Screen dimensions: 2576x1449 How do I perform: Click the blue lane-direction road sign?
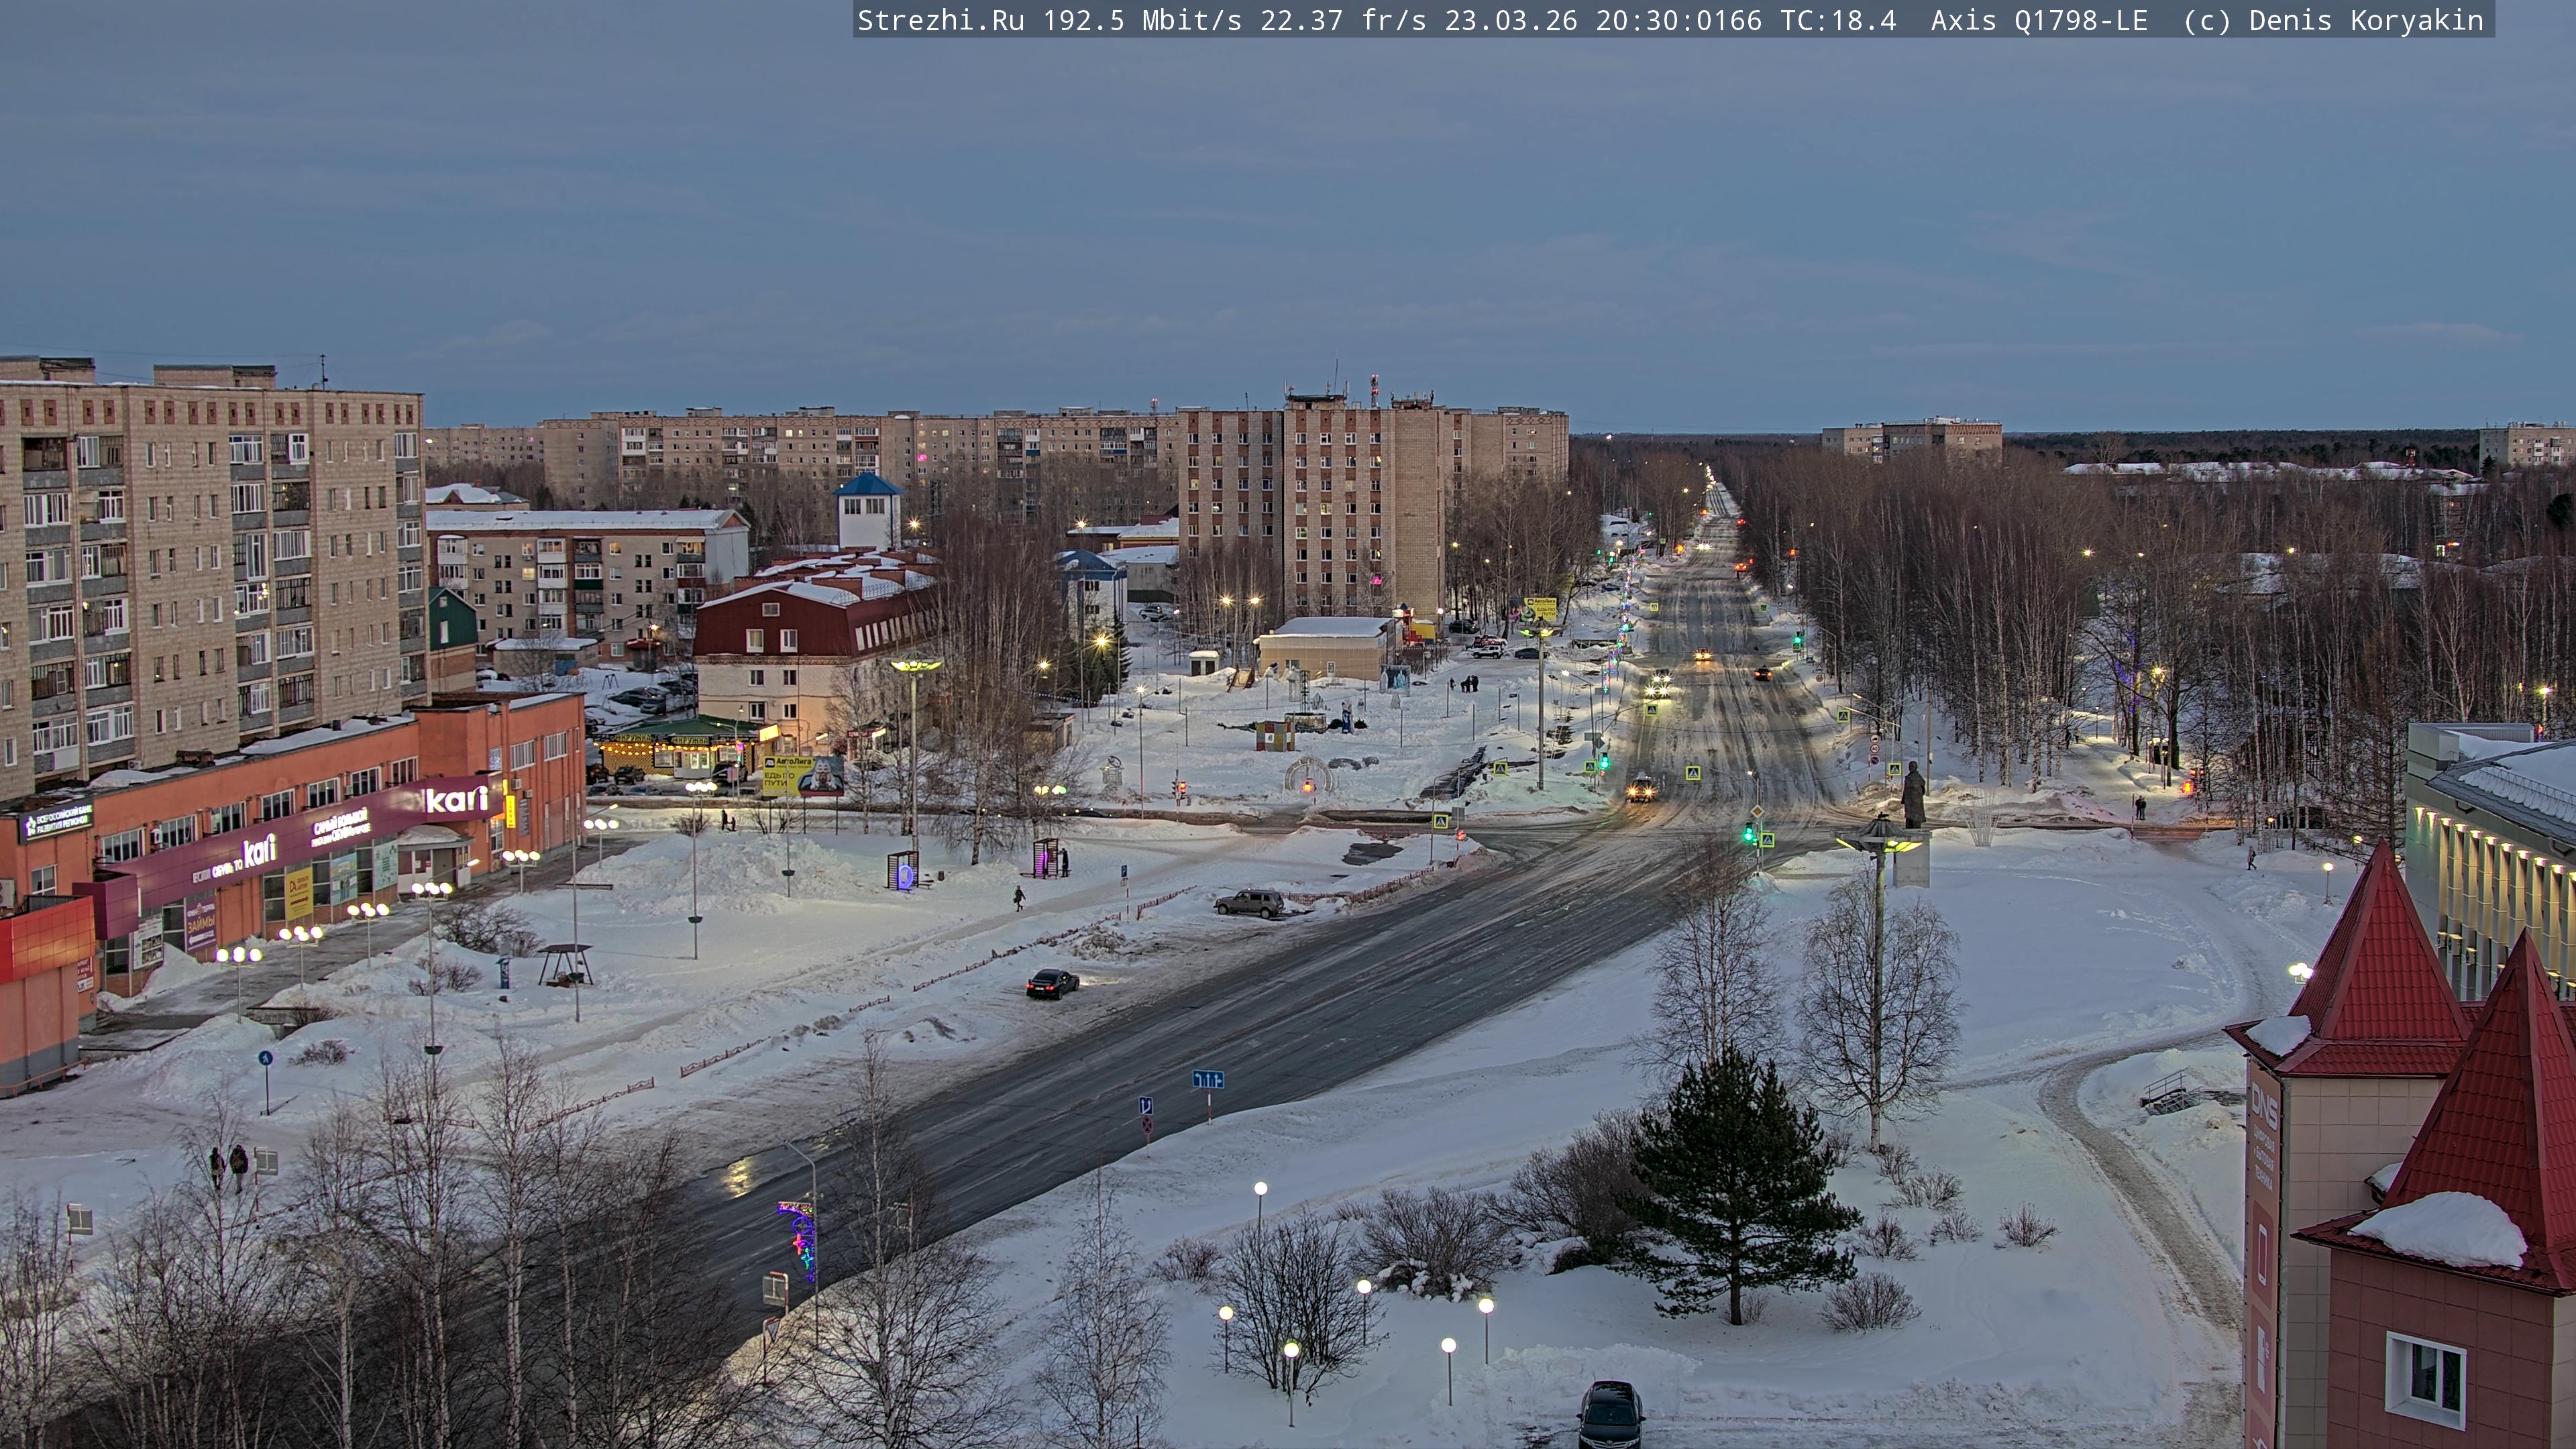point(1207,1080)
